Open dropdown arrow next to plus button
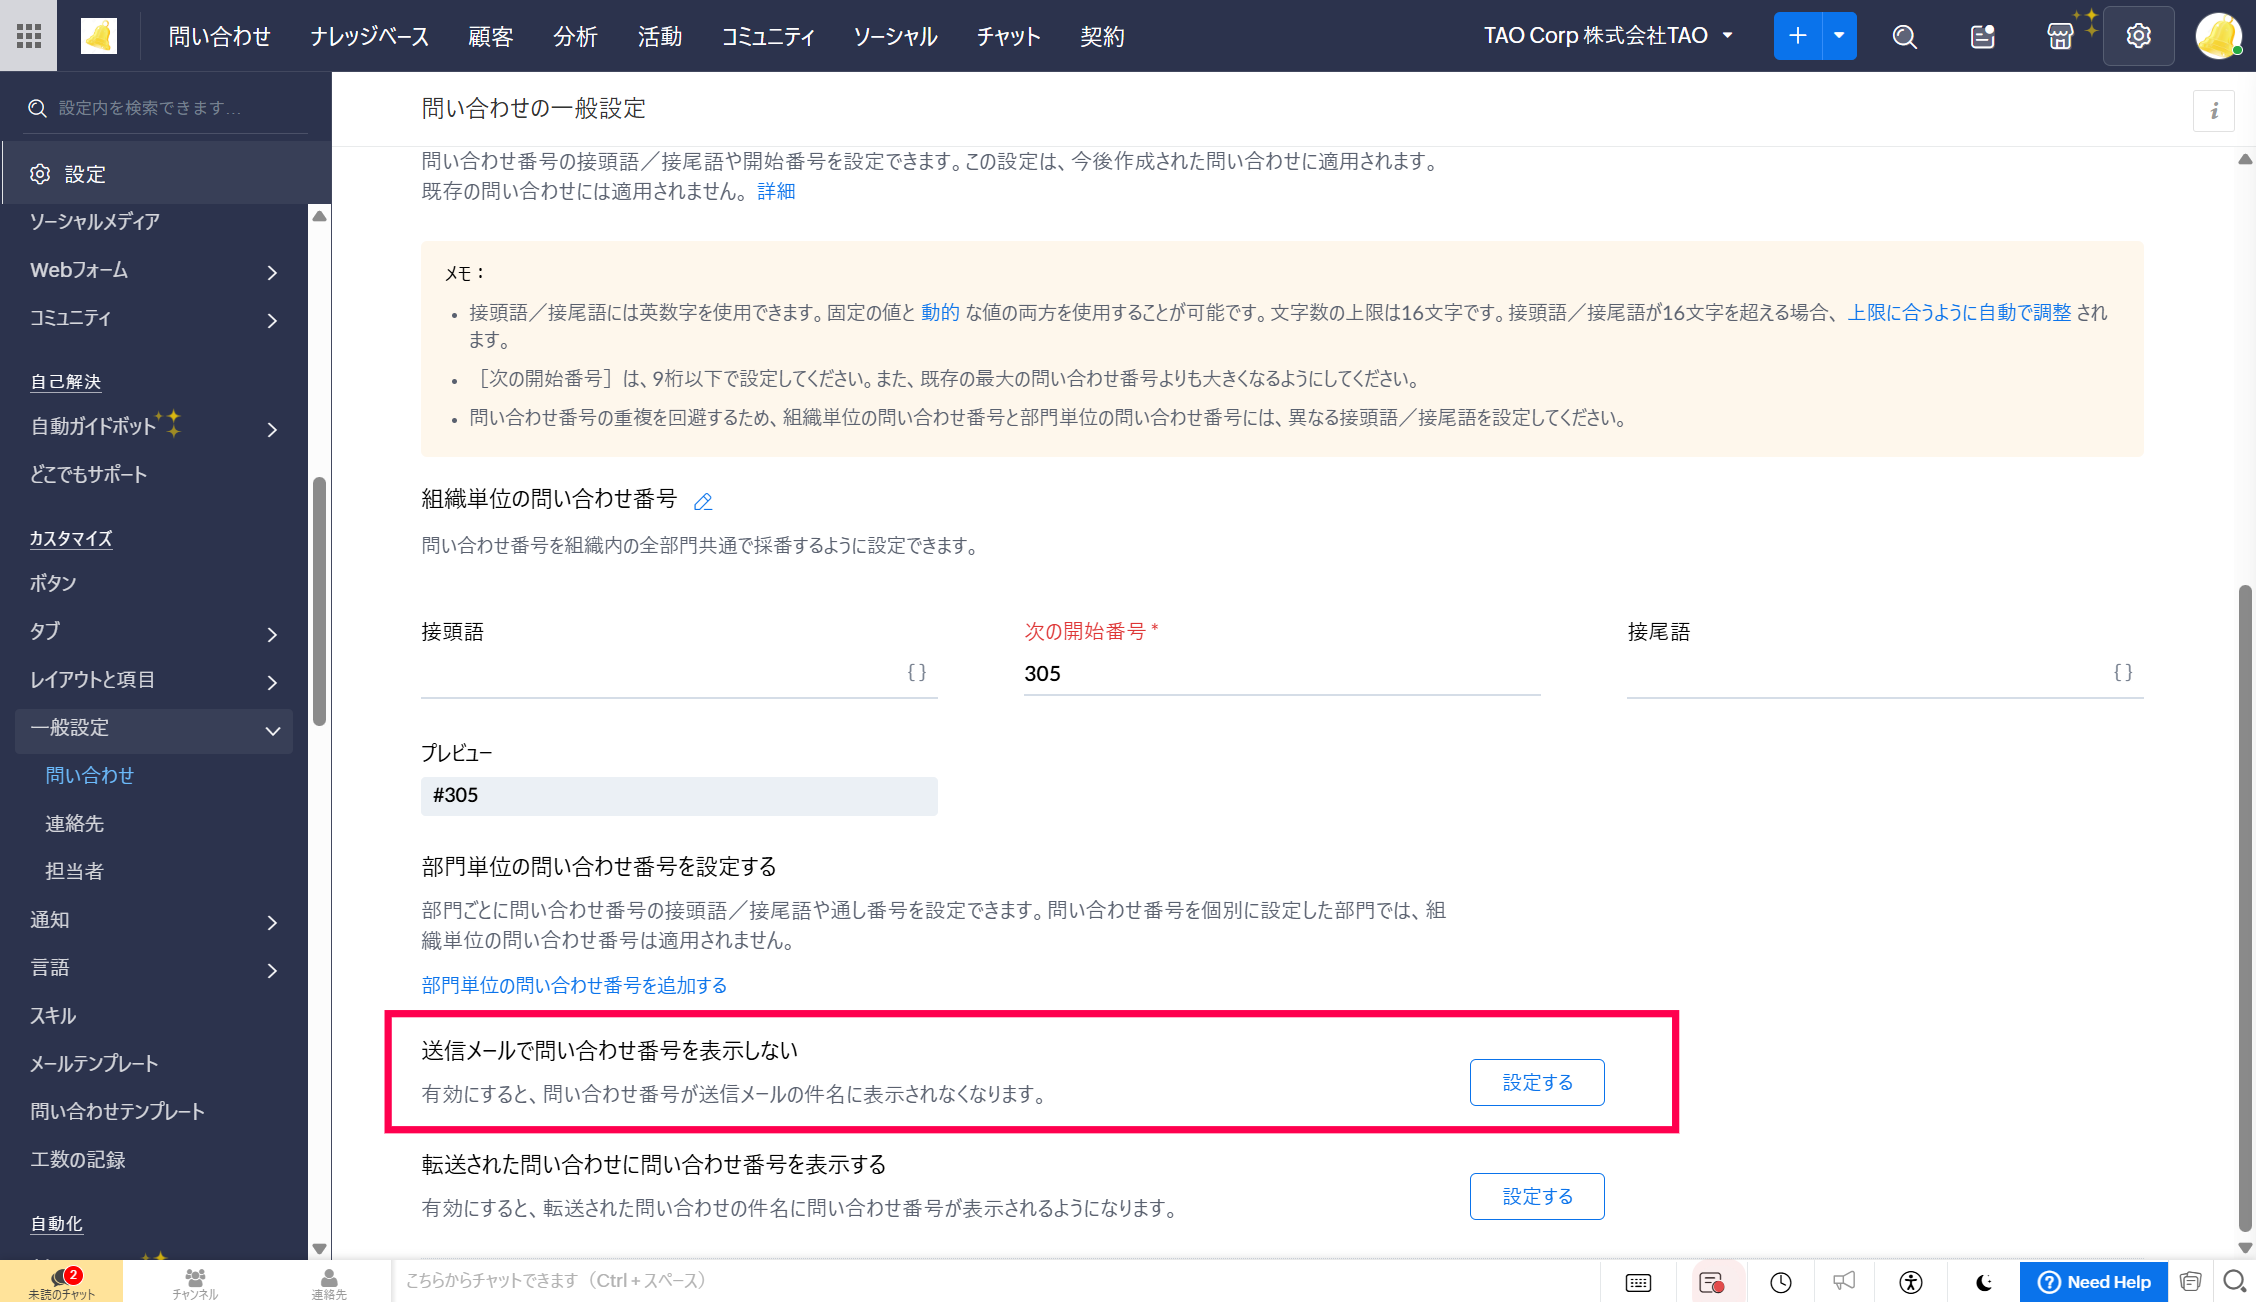The image size is (2256, 1302). click(x=1839, y=36)
